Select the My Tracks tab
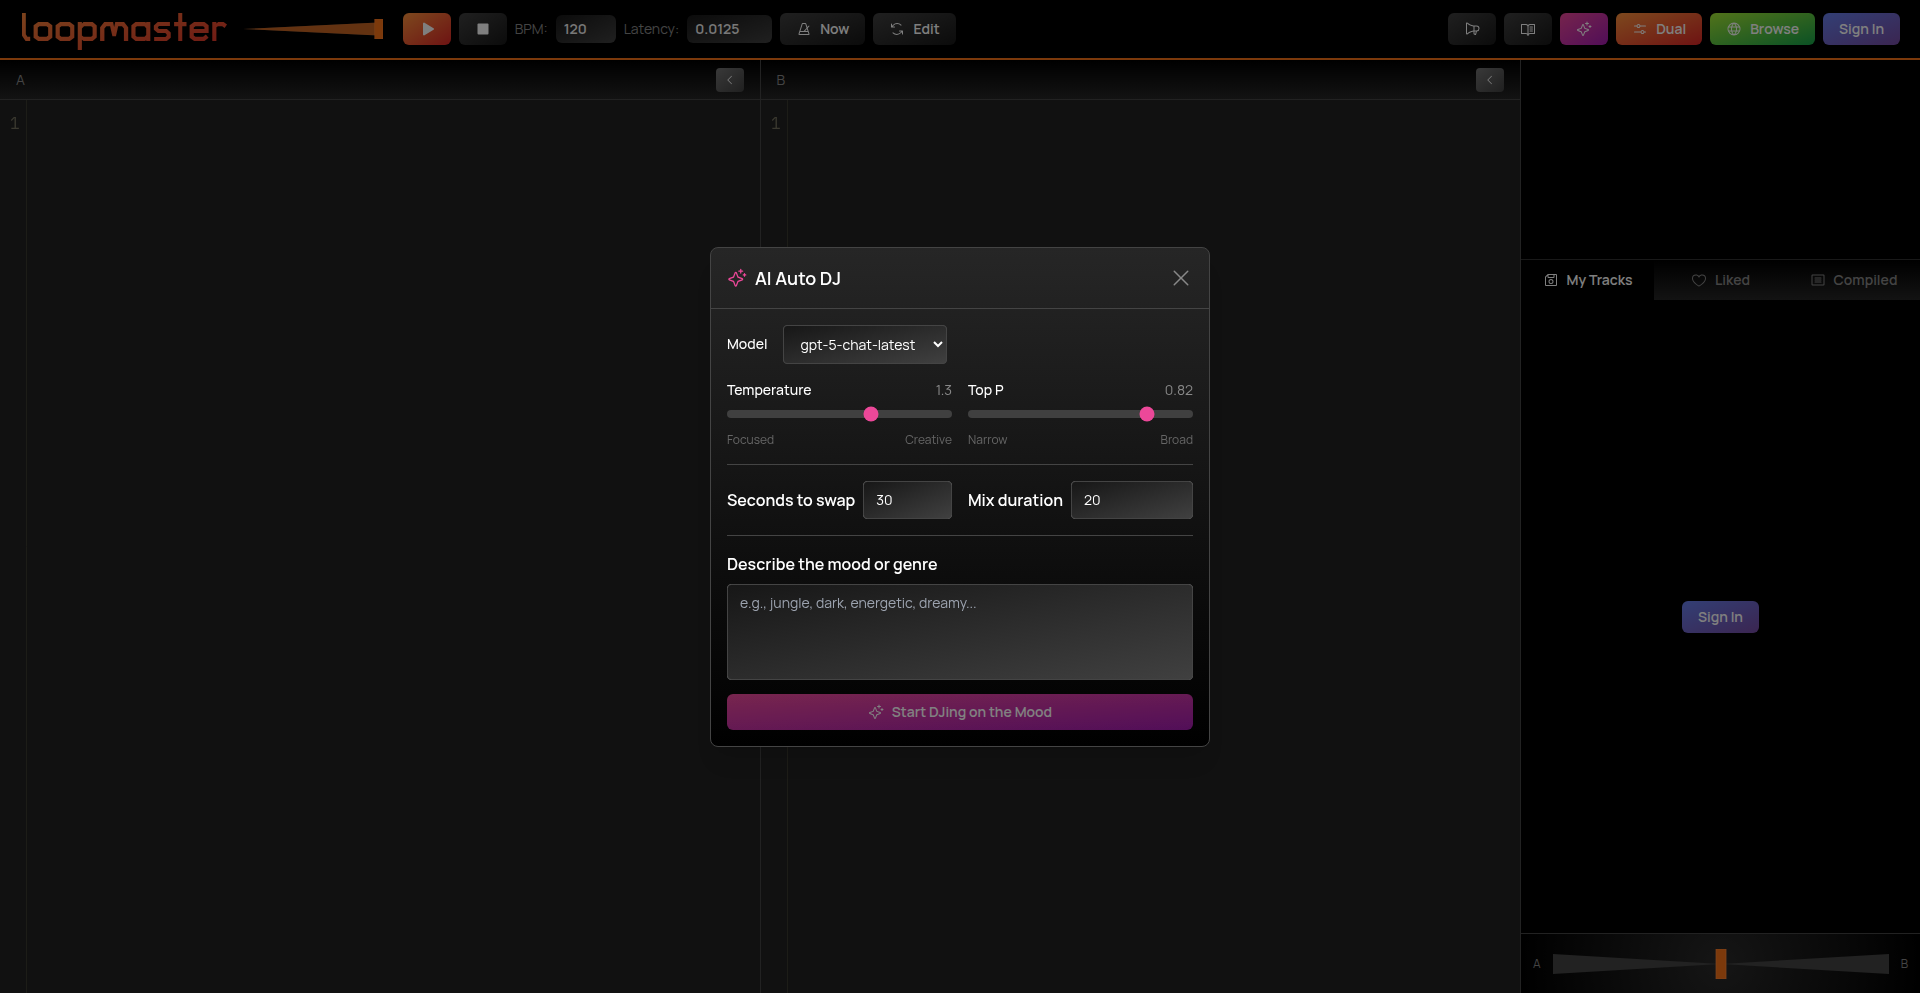Screen dimensions: 1920x993 tap(1588, 280)
